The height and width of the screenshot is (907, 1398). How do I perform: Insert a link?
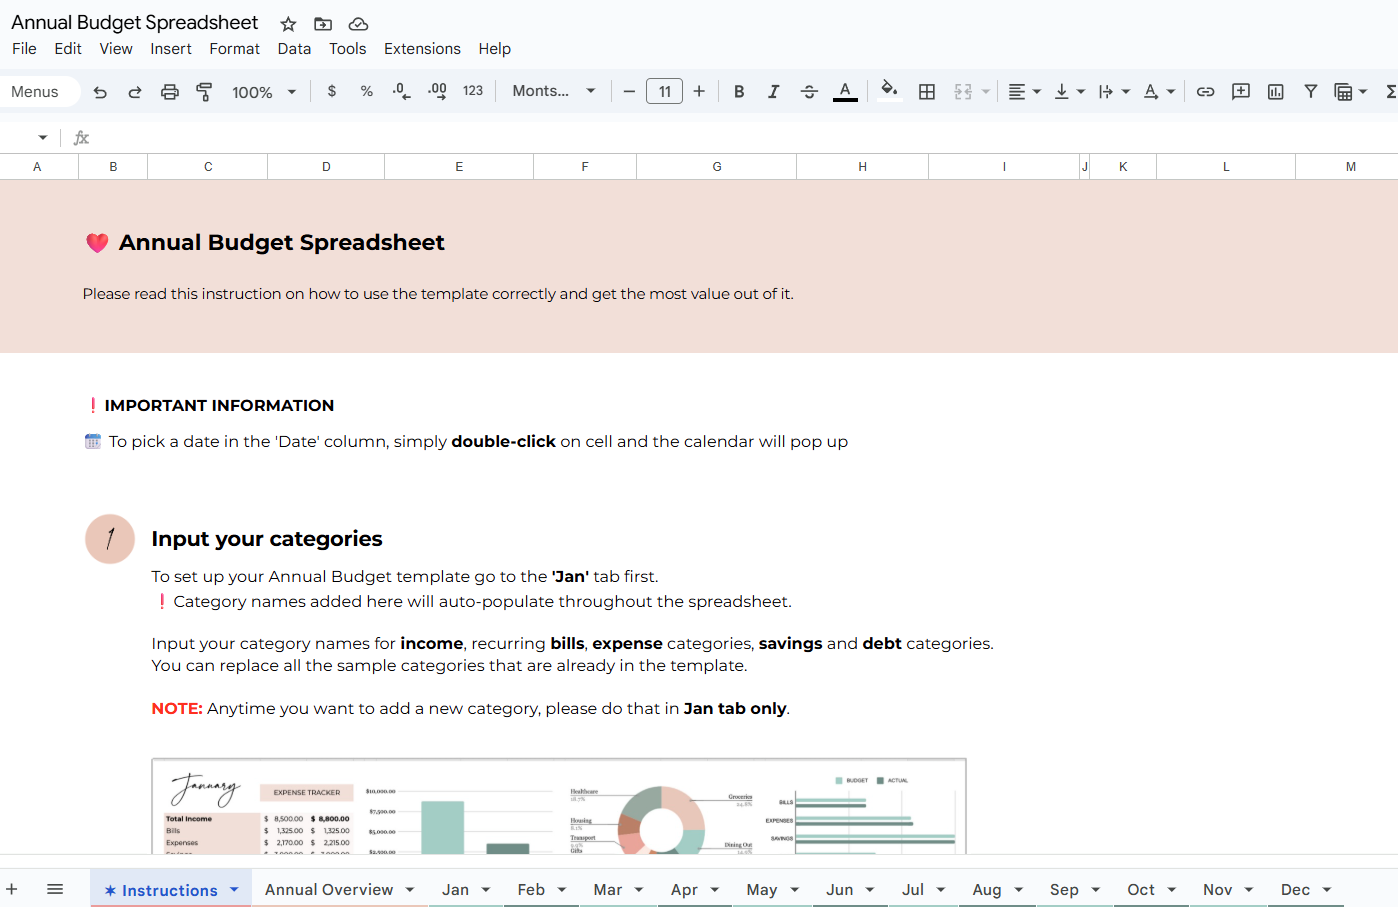coord(1206,91)
